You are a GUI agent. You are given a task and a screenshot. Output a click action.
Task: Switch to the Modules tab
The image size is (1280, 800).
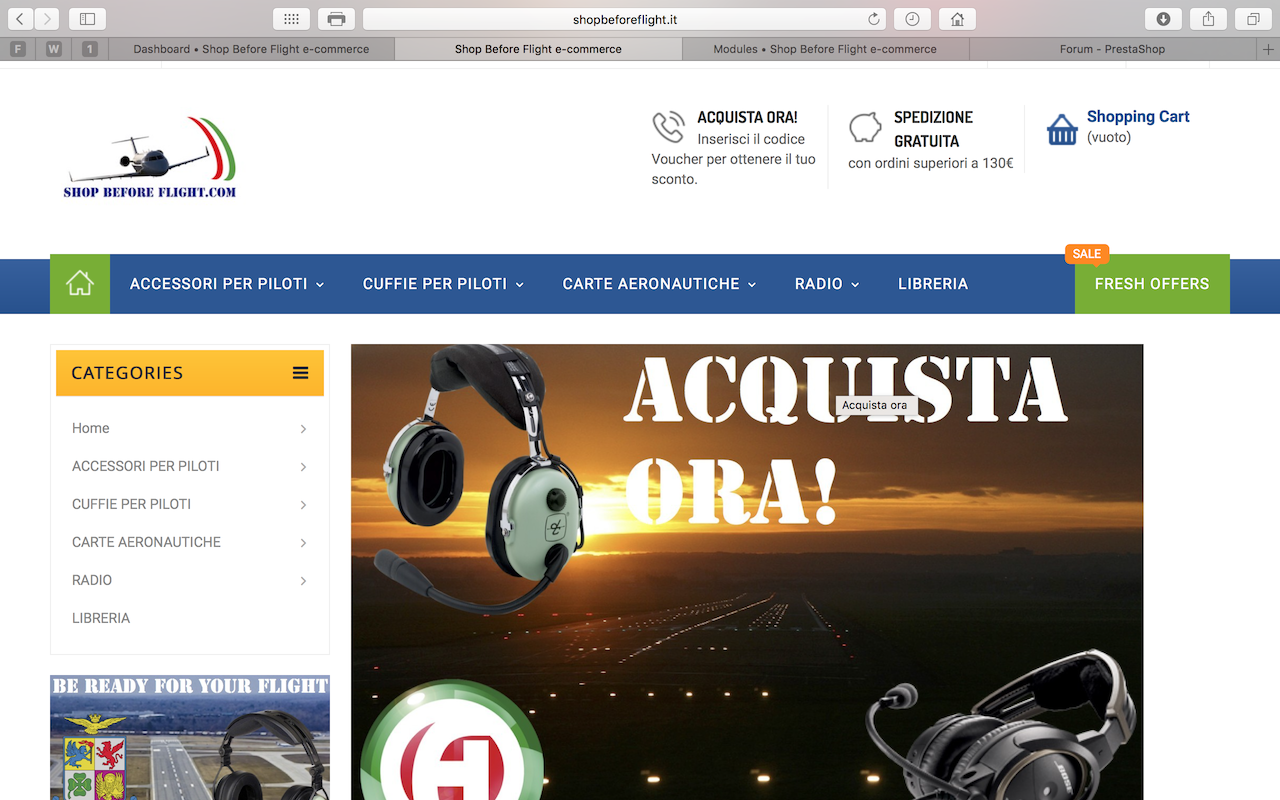coord(825,49)
